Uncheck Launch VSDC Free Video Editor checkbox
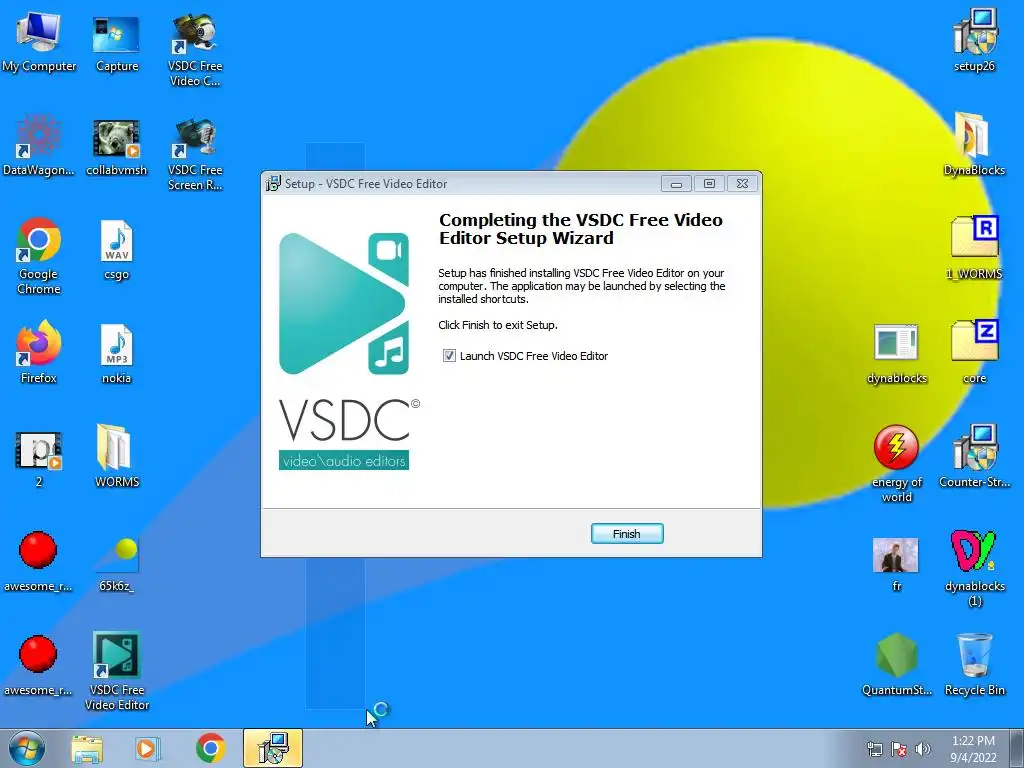 pos(449,356)
